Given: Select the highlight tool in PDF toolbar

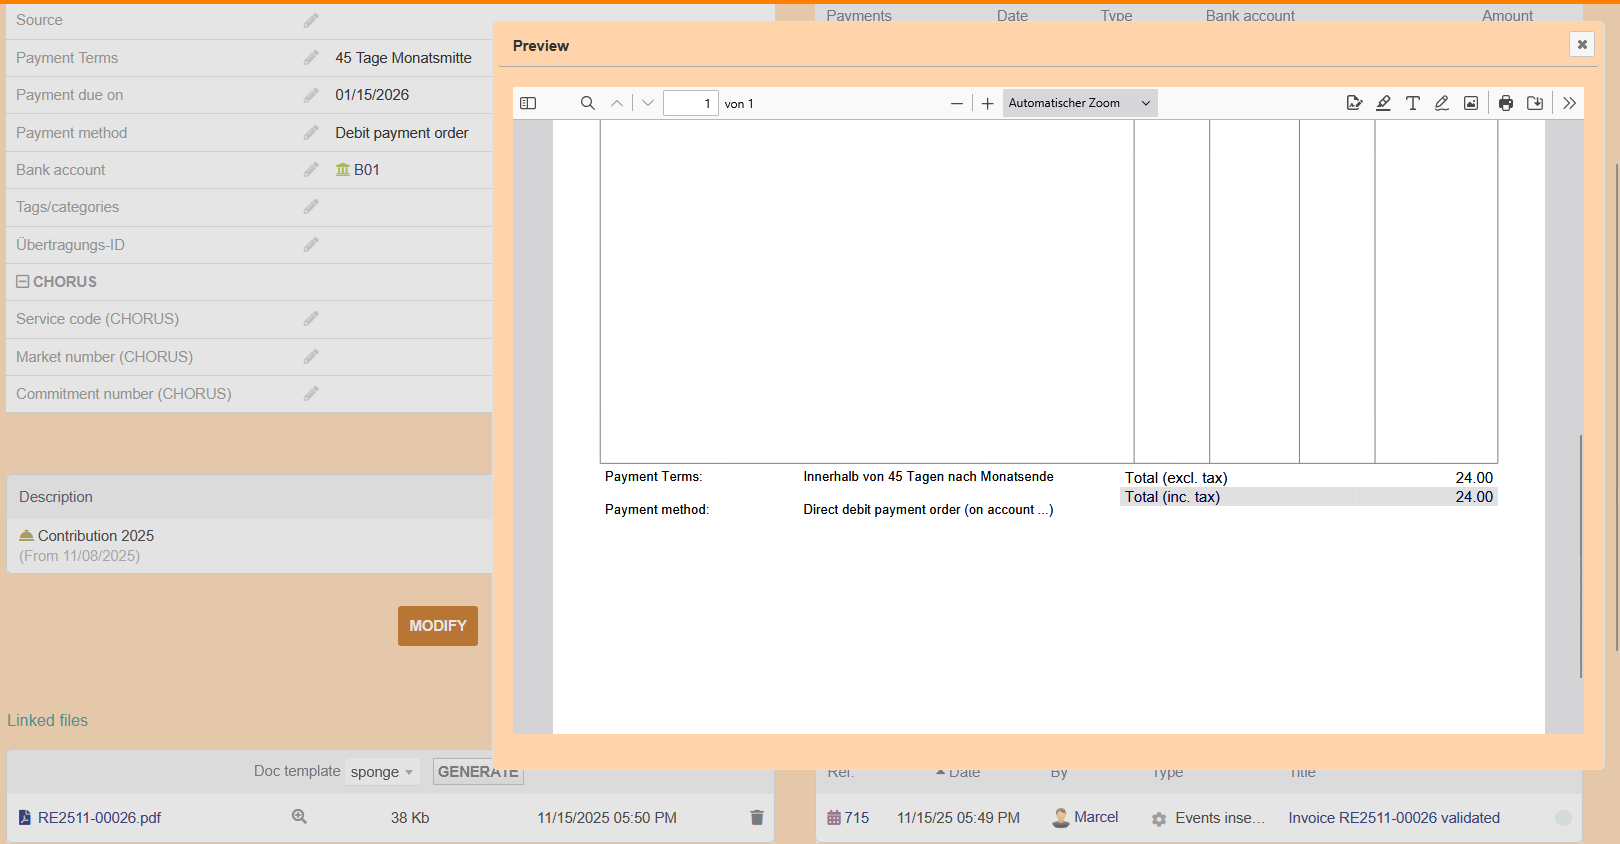Looking at the screenshot, I should (1383, 103).
